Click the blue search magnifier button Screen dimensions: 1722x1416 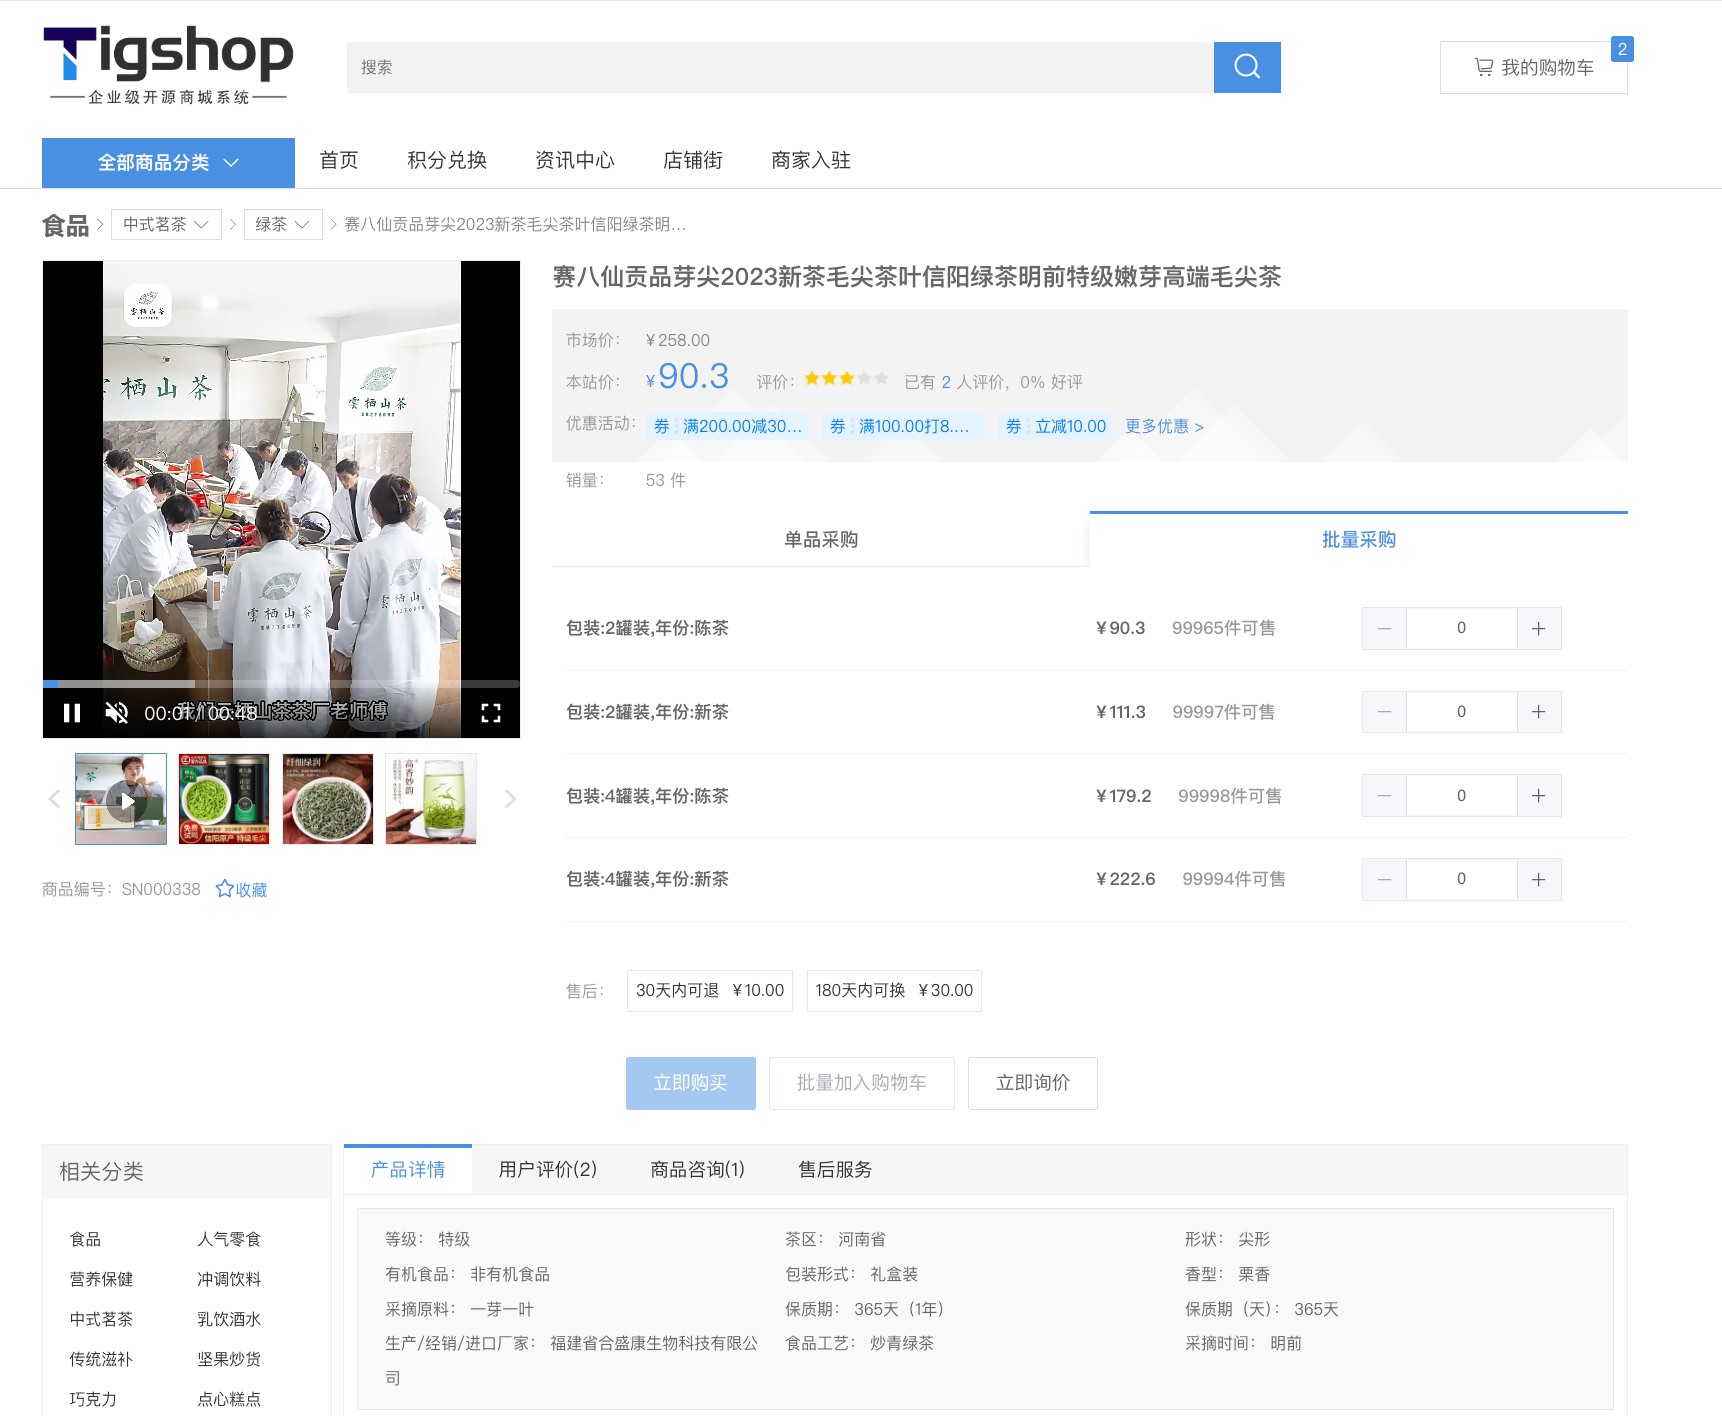(1246, 67)
